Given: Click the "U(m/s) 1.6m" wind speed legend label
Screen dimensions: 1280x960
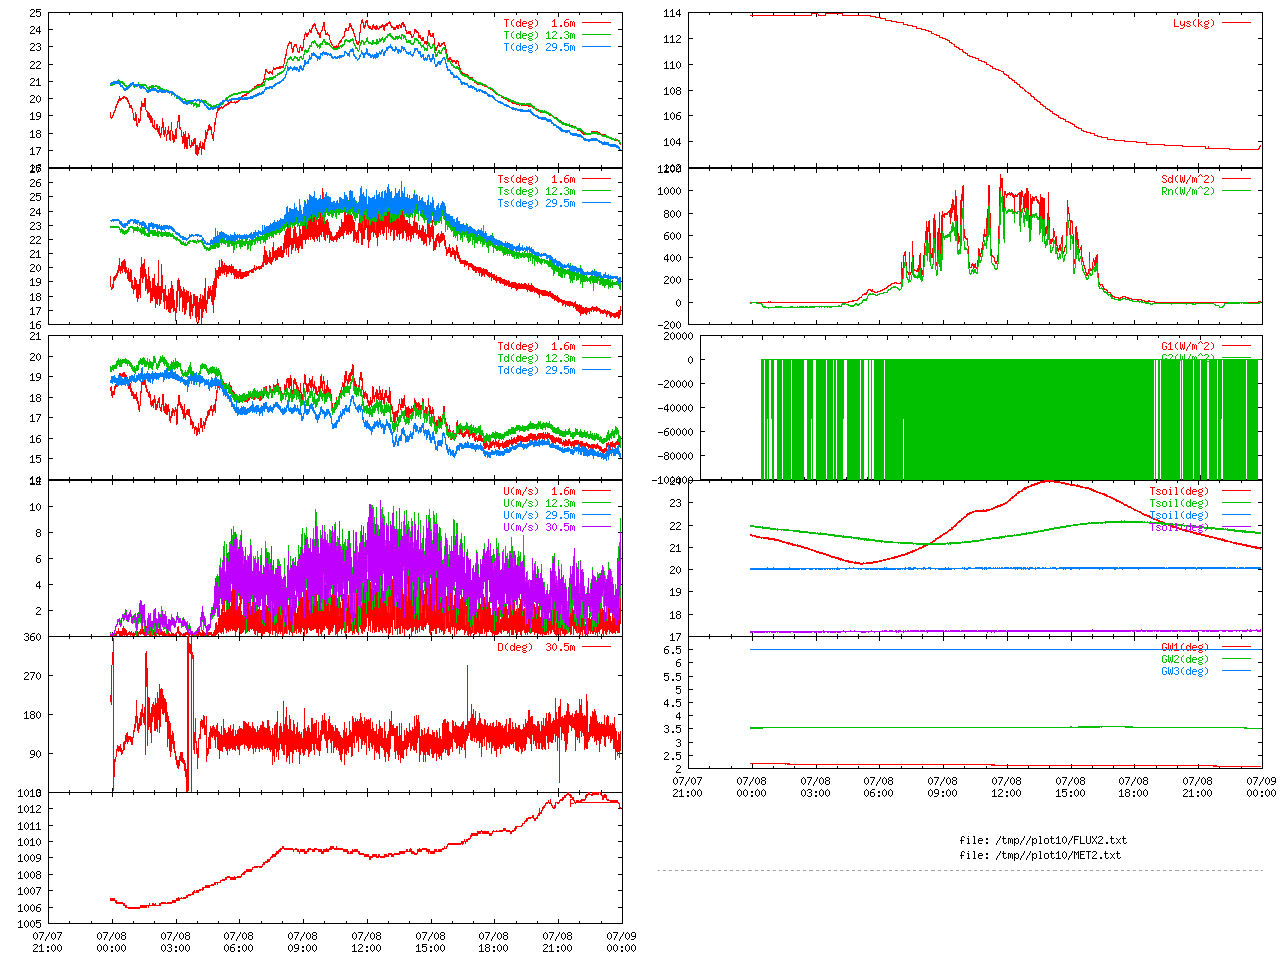Looking at the screenshot, I should 540,491.
